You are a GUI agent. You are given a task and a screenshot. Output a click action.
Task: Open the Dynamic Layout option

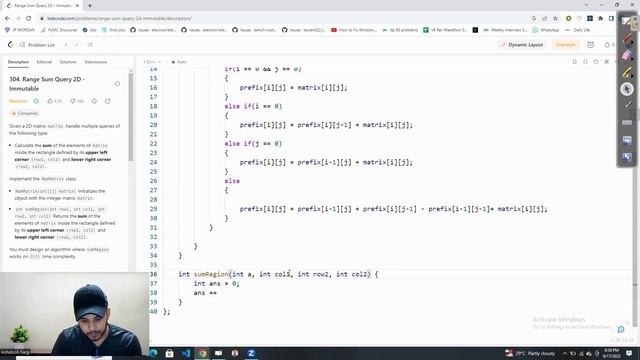point(522,44)
